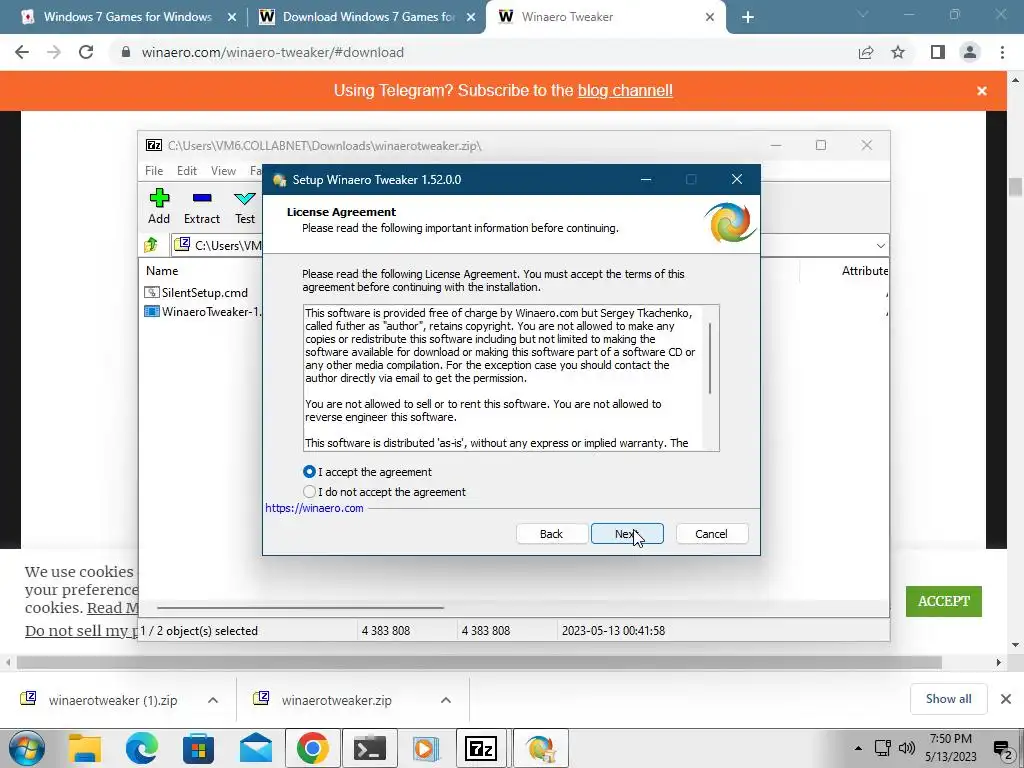Screen dimensions: 1024x768
Task: Open the Chrome profile avatar
Action: click(x=970, y=52)
